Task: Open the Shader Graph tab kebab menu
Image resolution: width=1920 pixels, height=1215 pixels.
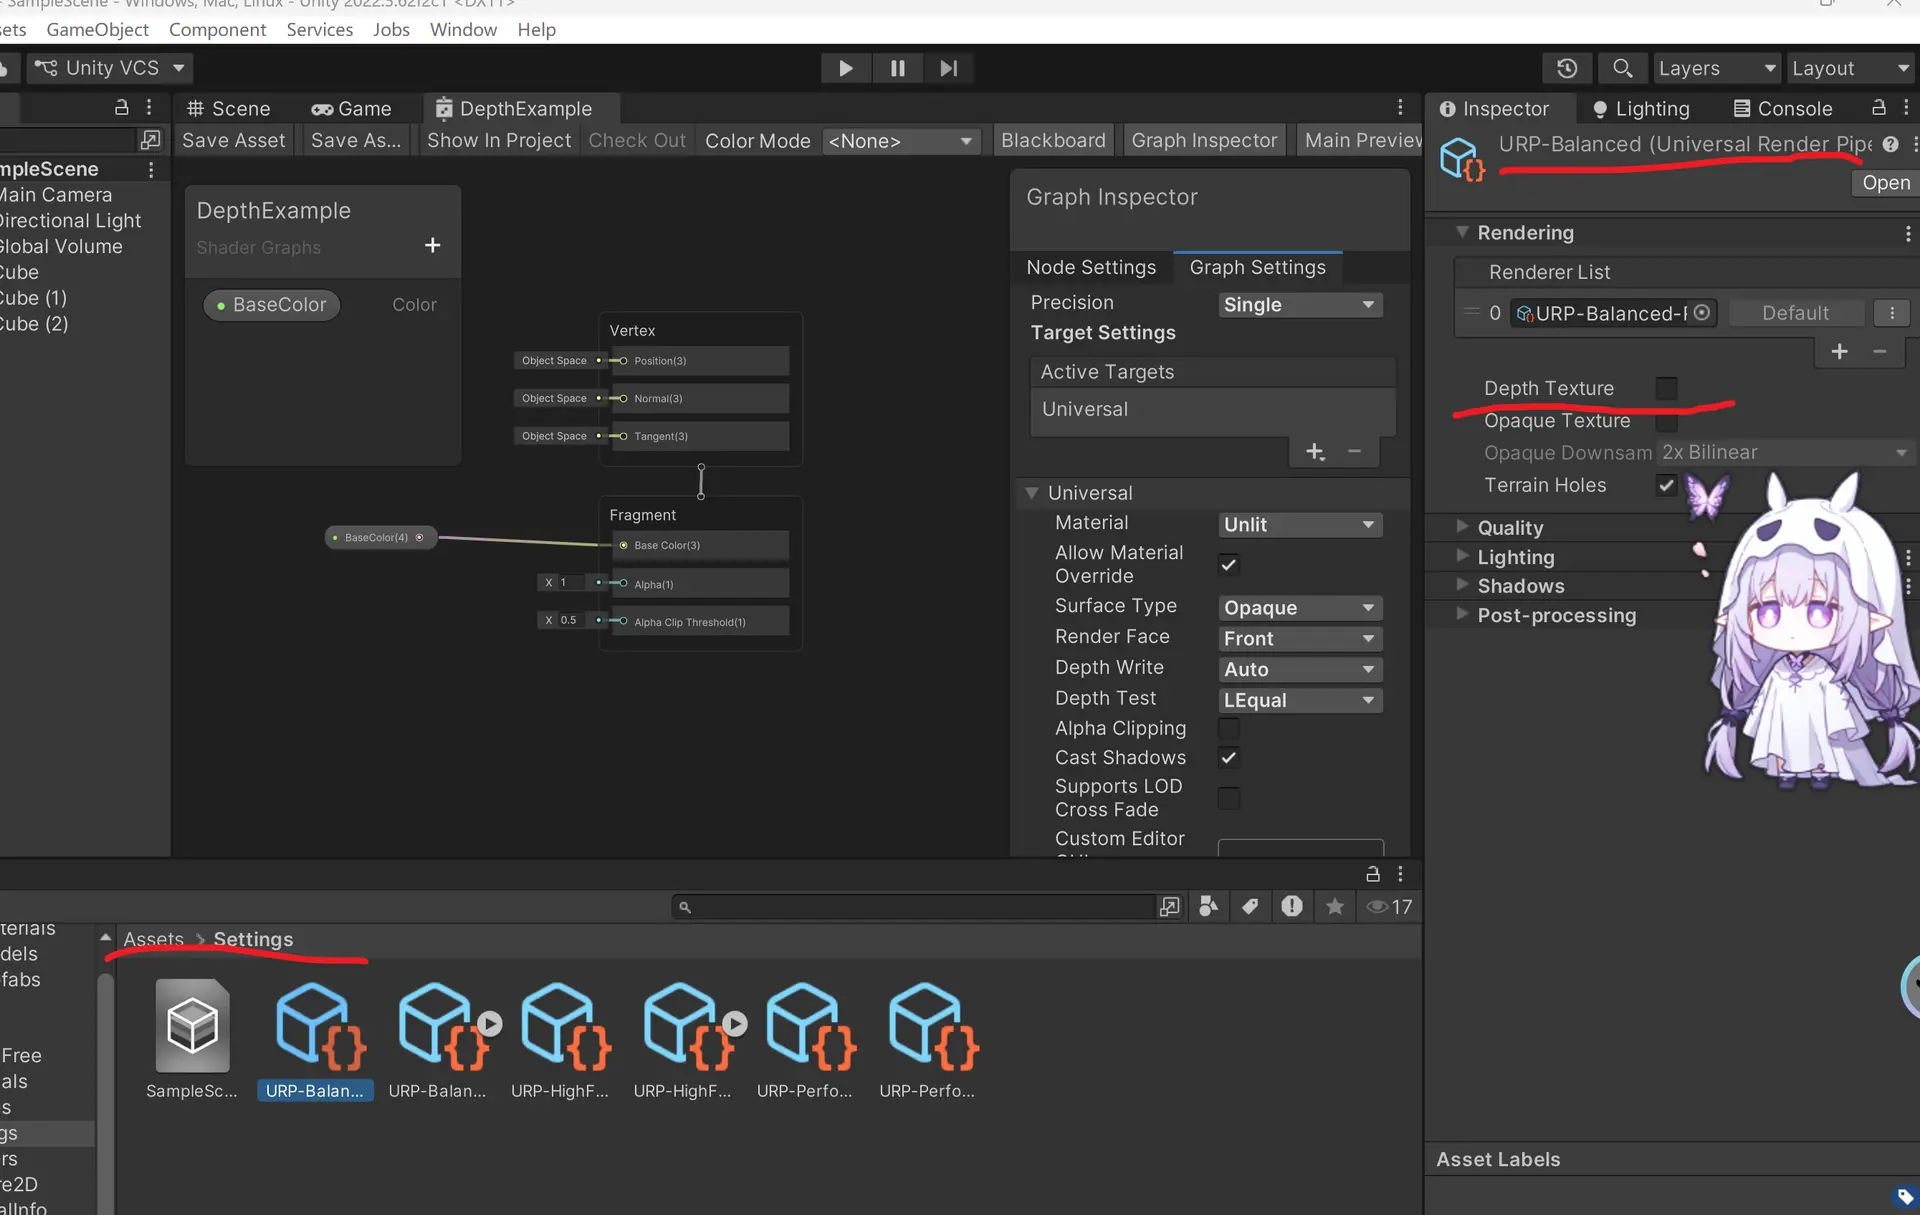Action: tap(1400, 107)
